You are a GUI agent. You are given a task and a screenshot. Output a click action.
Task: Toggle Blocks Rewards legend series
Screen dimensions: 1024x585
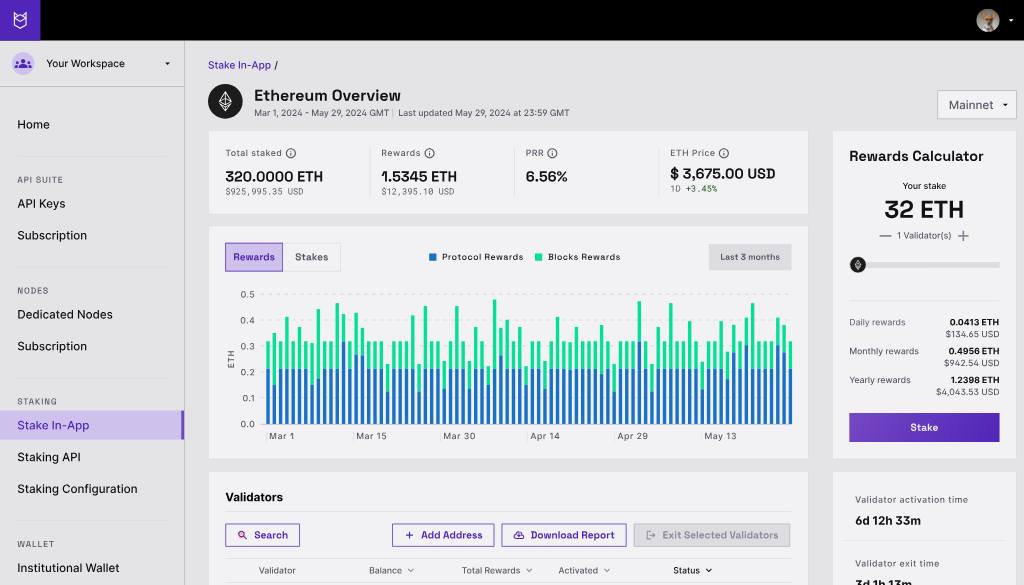click(578, 257)
